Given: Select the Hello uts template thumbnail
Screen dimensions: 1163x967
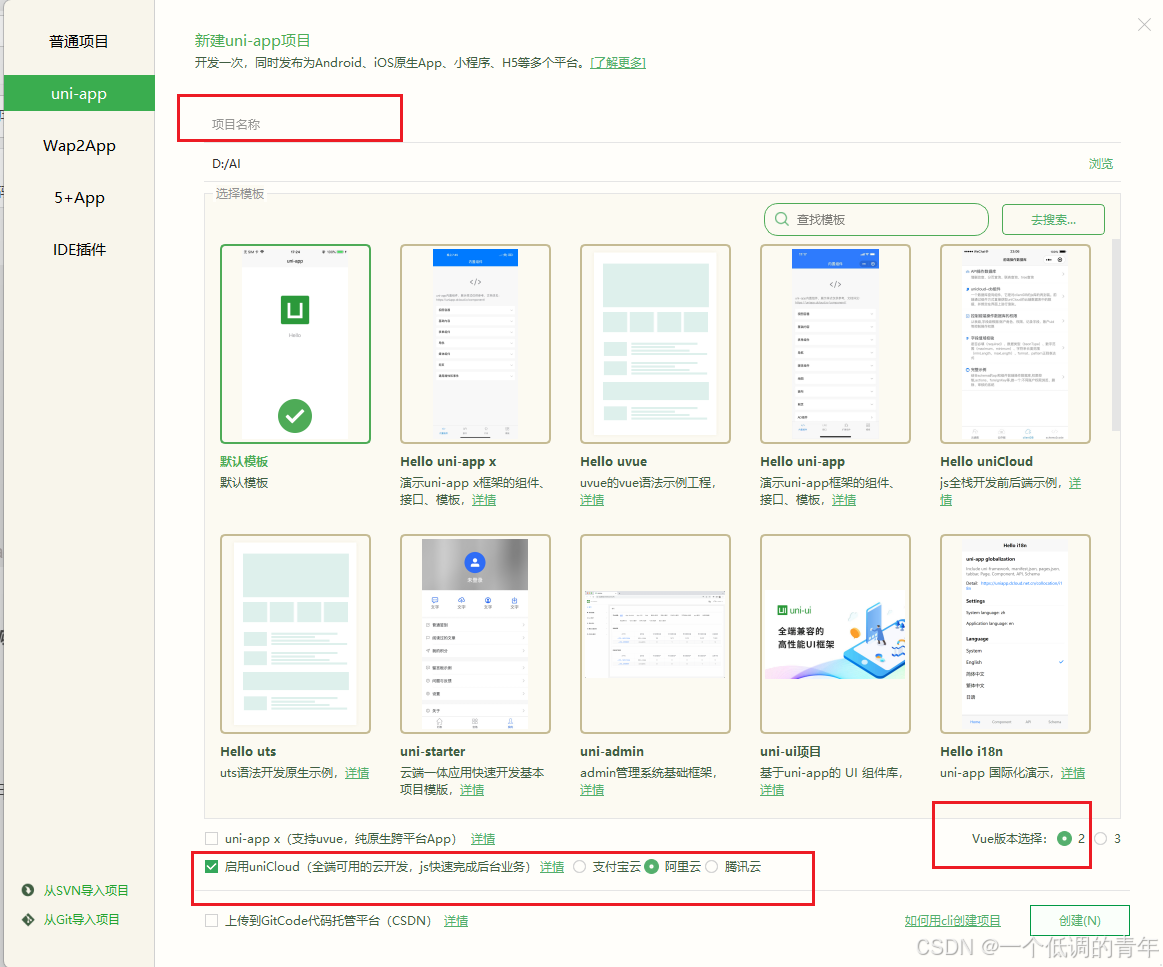Looking at the screenshot, I should point(295,634).
